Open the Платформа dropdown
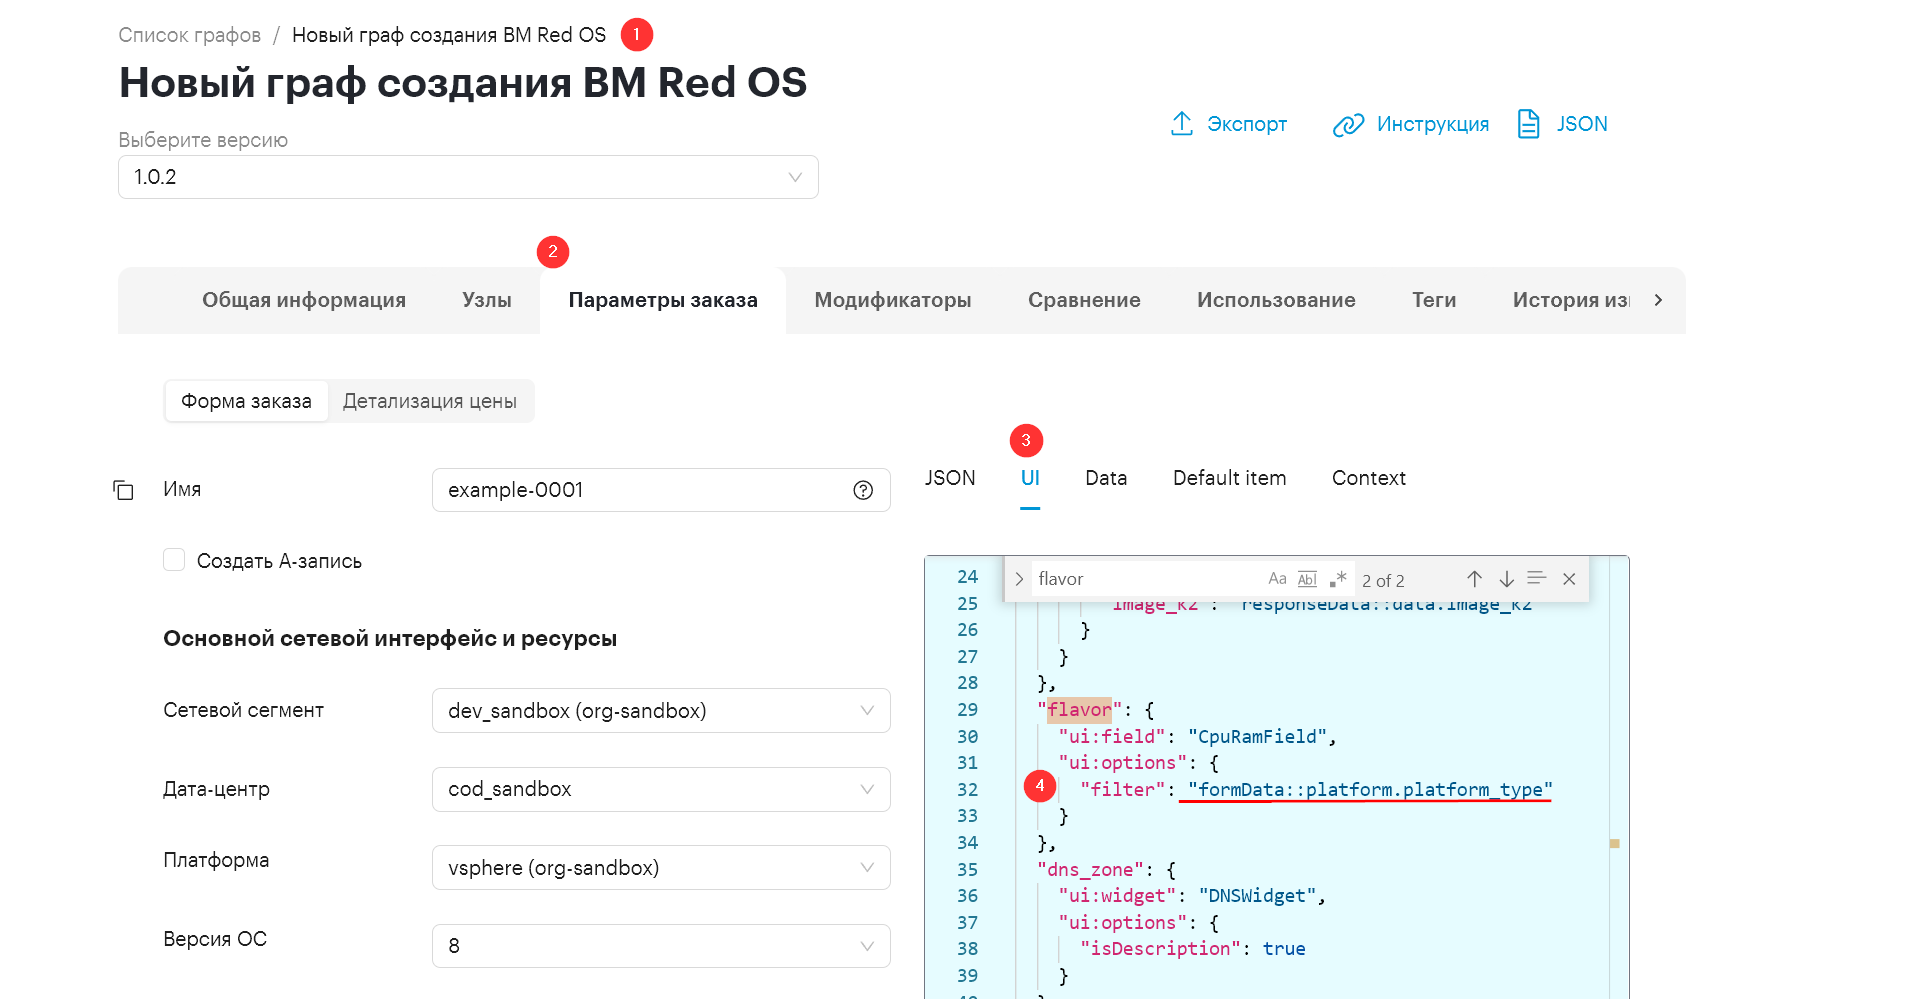1921x999 pixels. coord(661,868)
